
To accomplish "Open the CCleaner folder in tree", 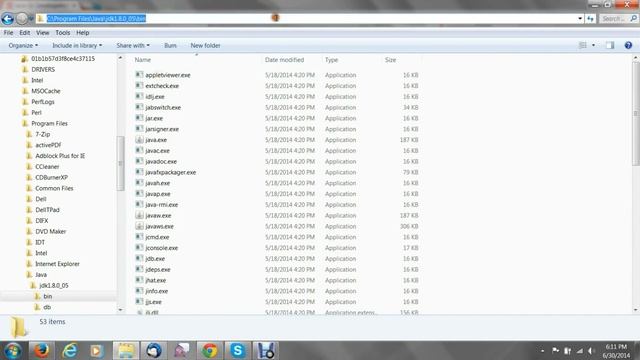I will pyautogui.click(x=47, y=167).
